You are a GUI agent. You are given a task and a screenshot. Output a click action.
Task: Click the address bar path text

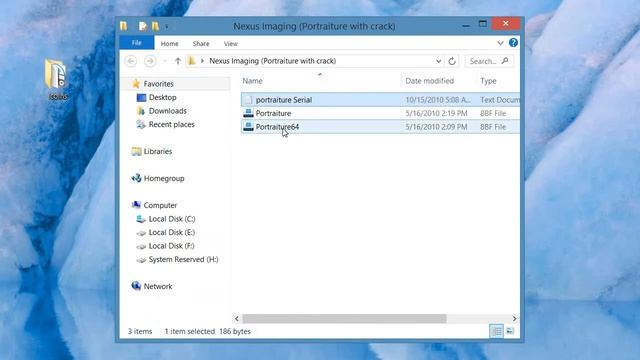(x=273, y=61)
